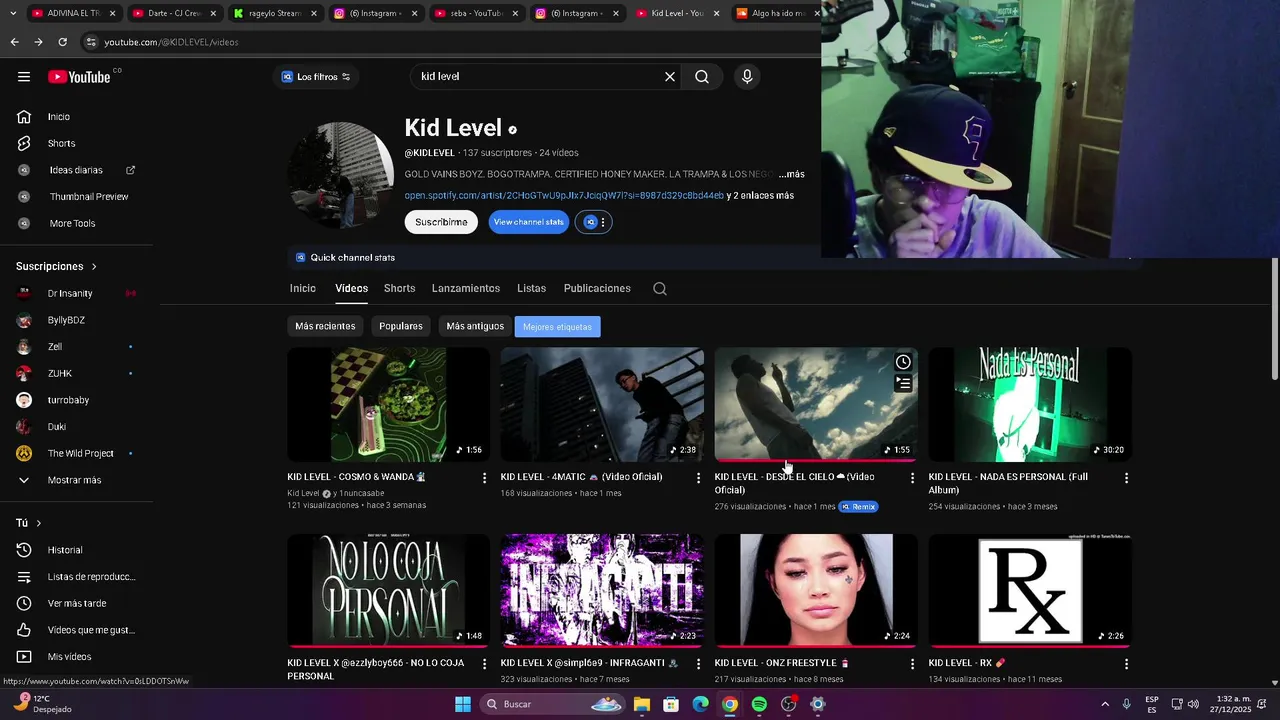Search within channel using magnifier icon
1280x720 pixels.
tap(660, 289)
